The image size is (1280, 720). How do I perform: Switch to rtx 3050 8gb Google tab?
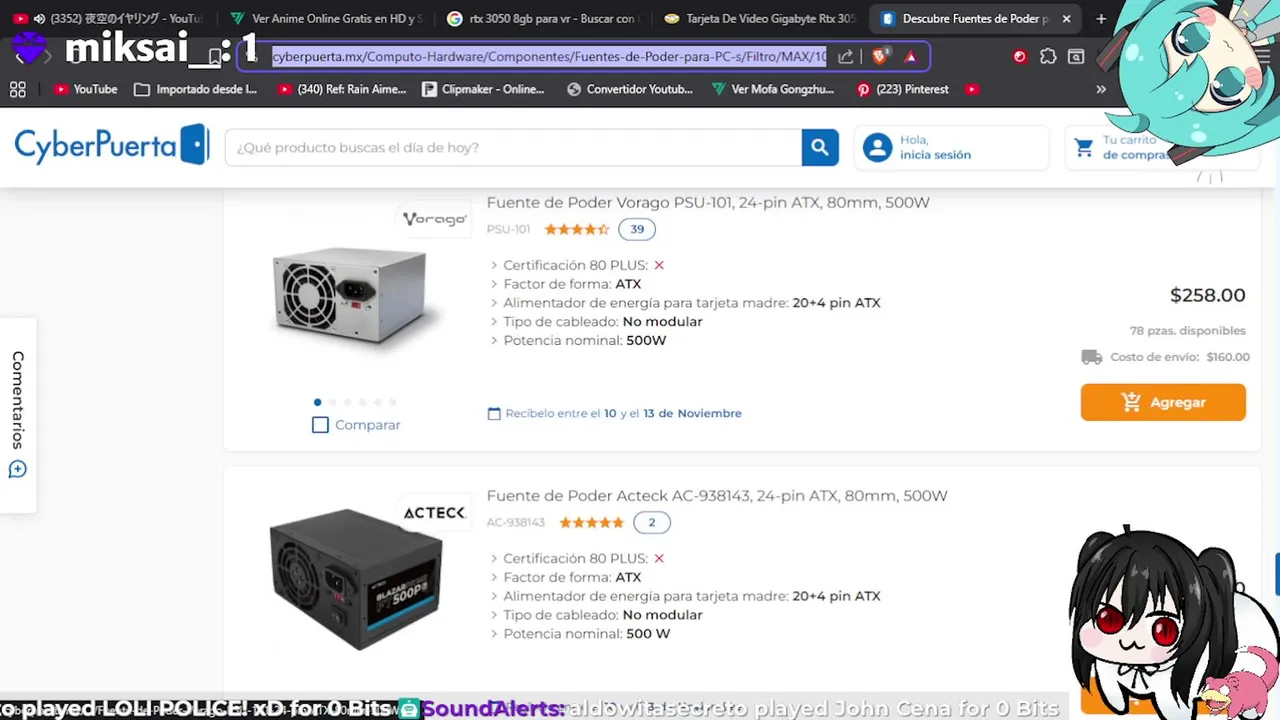[541, 19]
